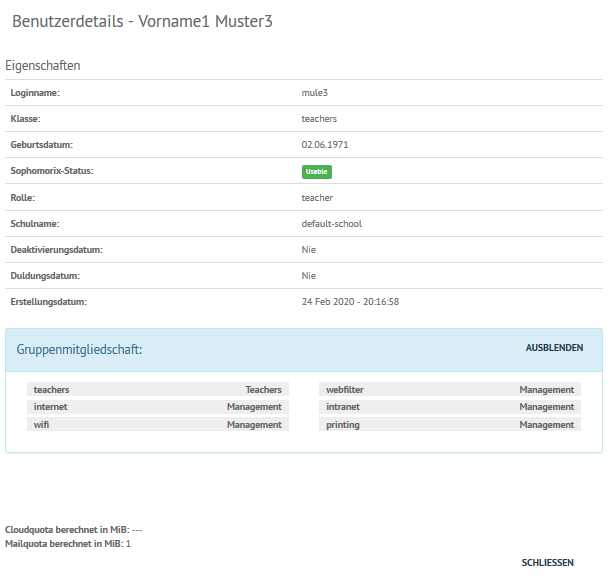Click the Schulname label

point(35,224)
